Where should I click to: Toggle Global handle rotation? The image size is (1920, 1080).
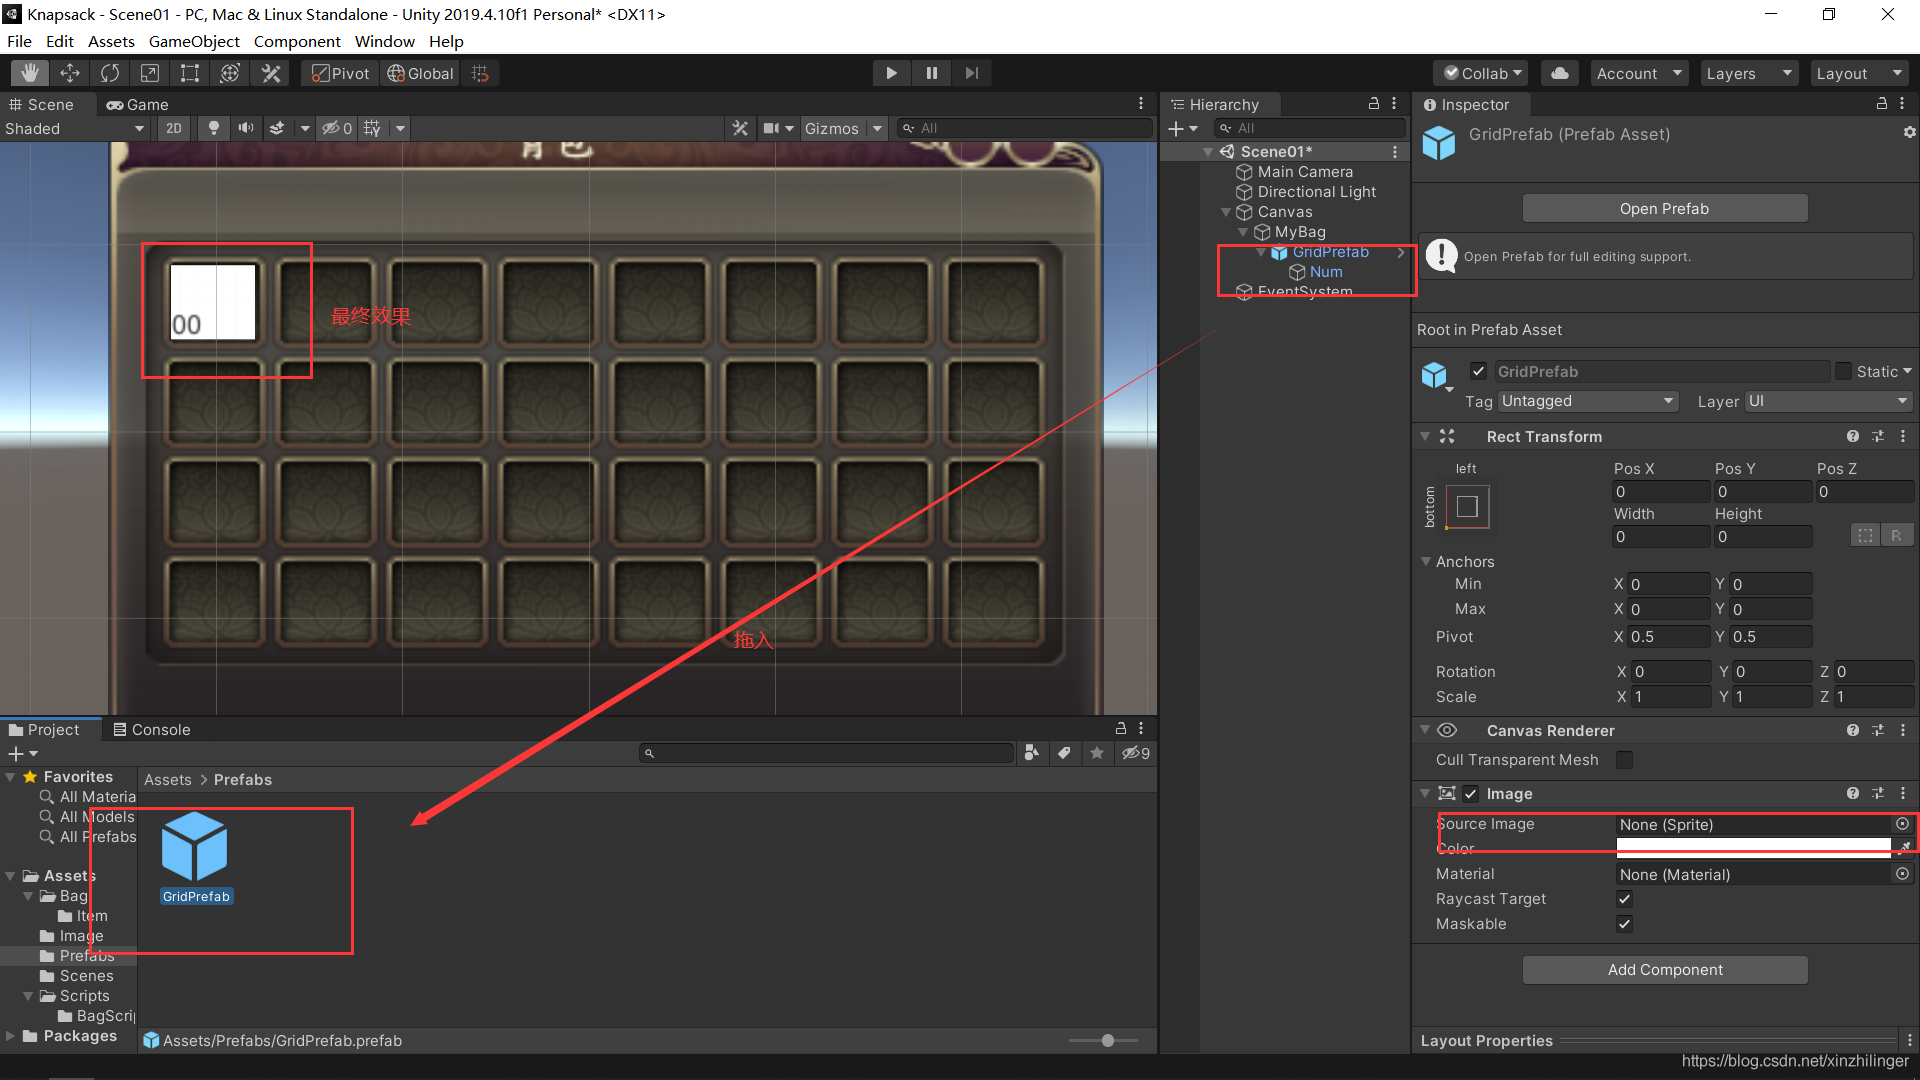click(421, 73)
